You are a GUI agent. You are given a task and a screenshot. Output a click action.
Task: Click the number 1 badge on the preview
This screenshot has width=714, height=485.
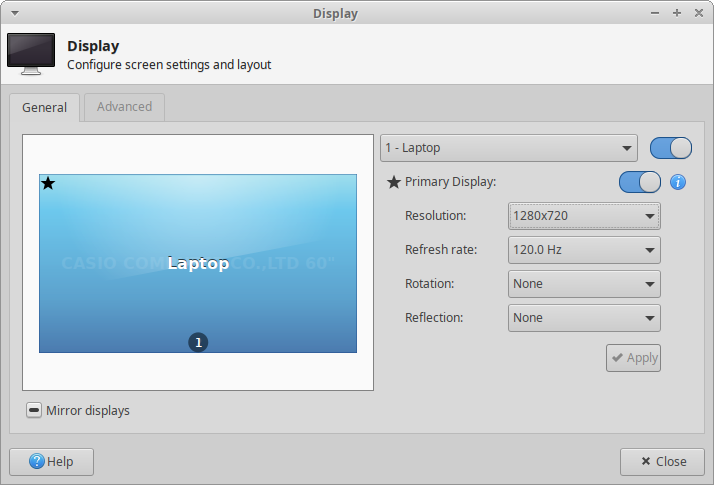pos(198,342)
